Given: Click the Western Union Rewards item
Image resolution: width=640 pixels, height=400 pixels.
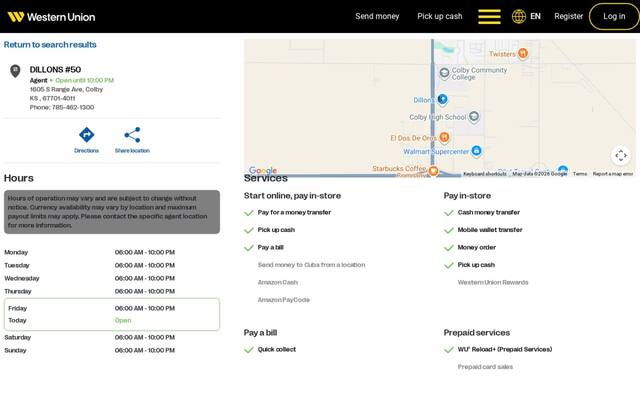Looking at the screenshot, I should [x=493, y=282].
